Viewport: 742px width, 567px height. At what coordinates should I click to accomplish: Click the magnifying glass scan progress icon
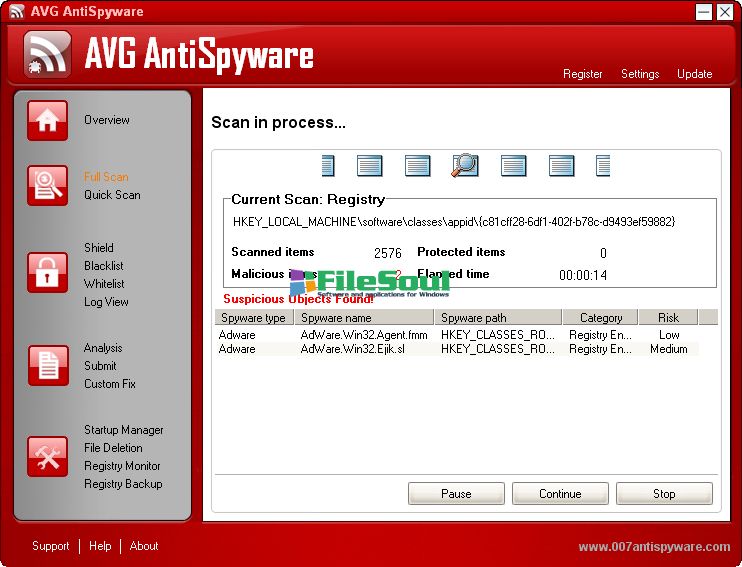[x=464, y=166]
